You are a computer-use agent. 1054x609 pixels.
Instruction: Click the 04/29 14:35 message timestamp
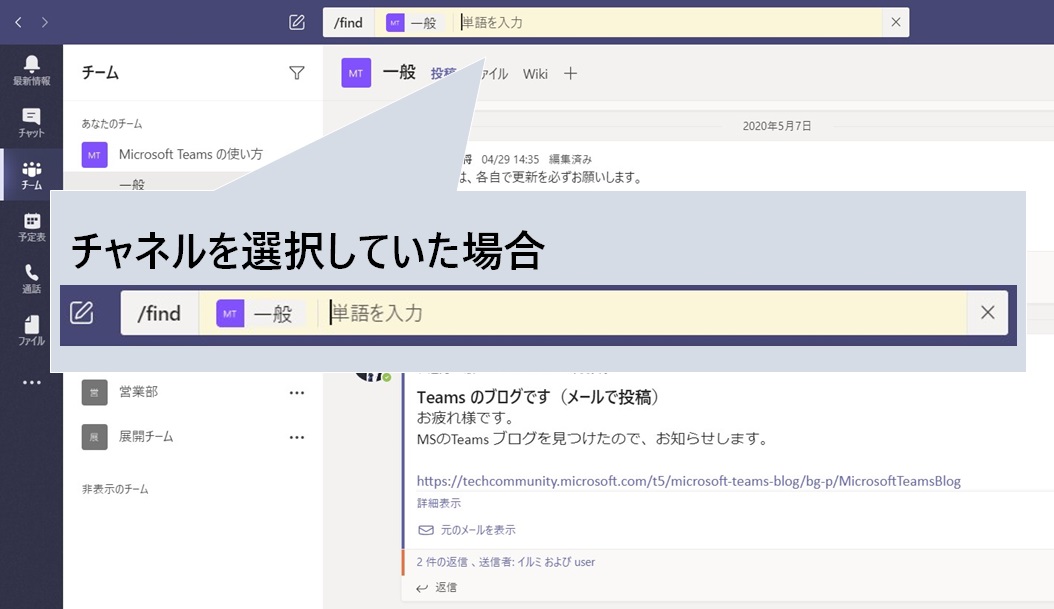(x=510, y=160)
